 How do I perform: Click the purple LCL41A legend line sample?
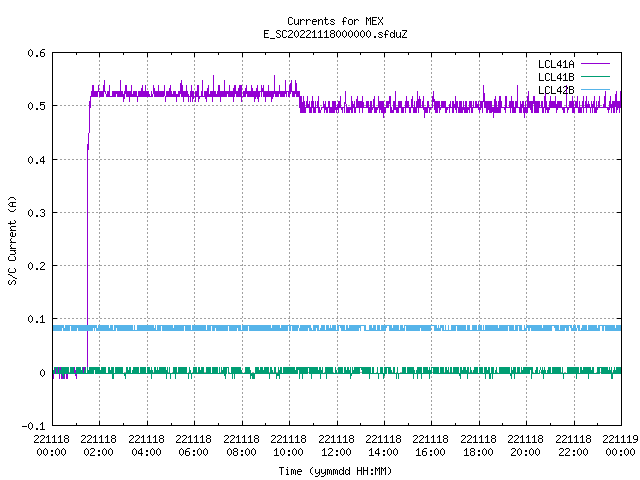(x=595, y=64)
